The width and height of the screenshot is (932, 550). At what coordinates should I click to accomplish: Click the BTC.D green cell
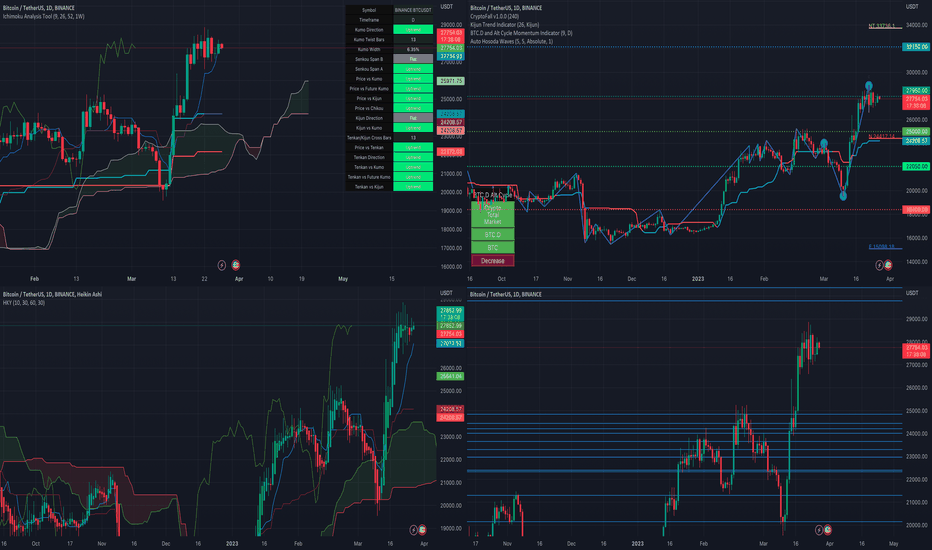(x=493, y=234)
